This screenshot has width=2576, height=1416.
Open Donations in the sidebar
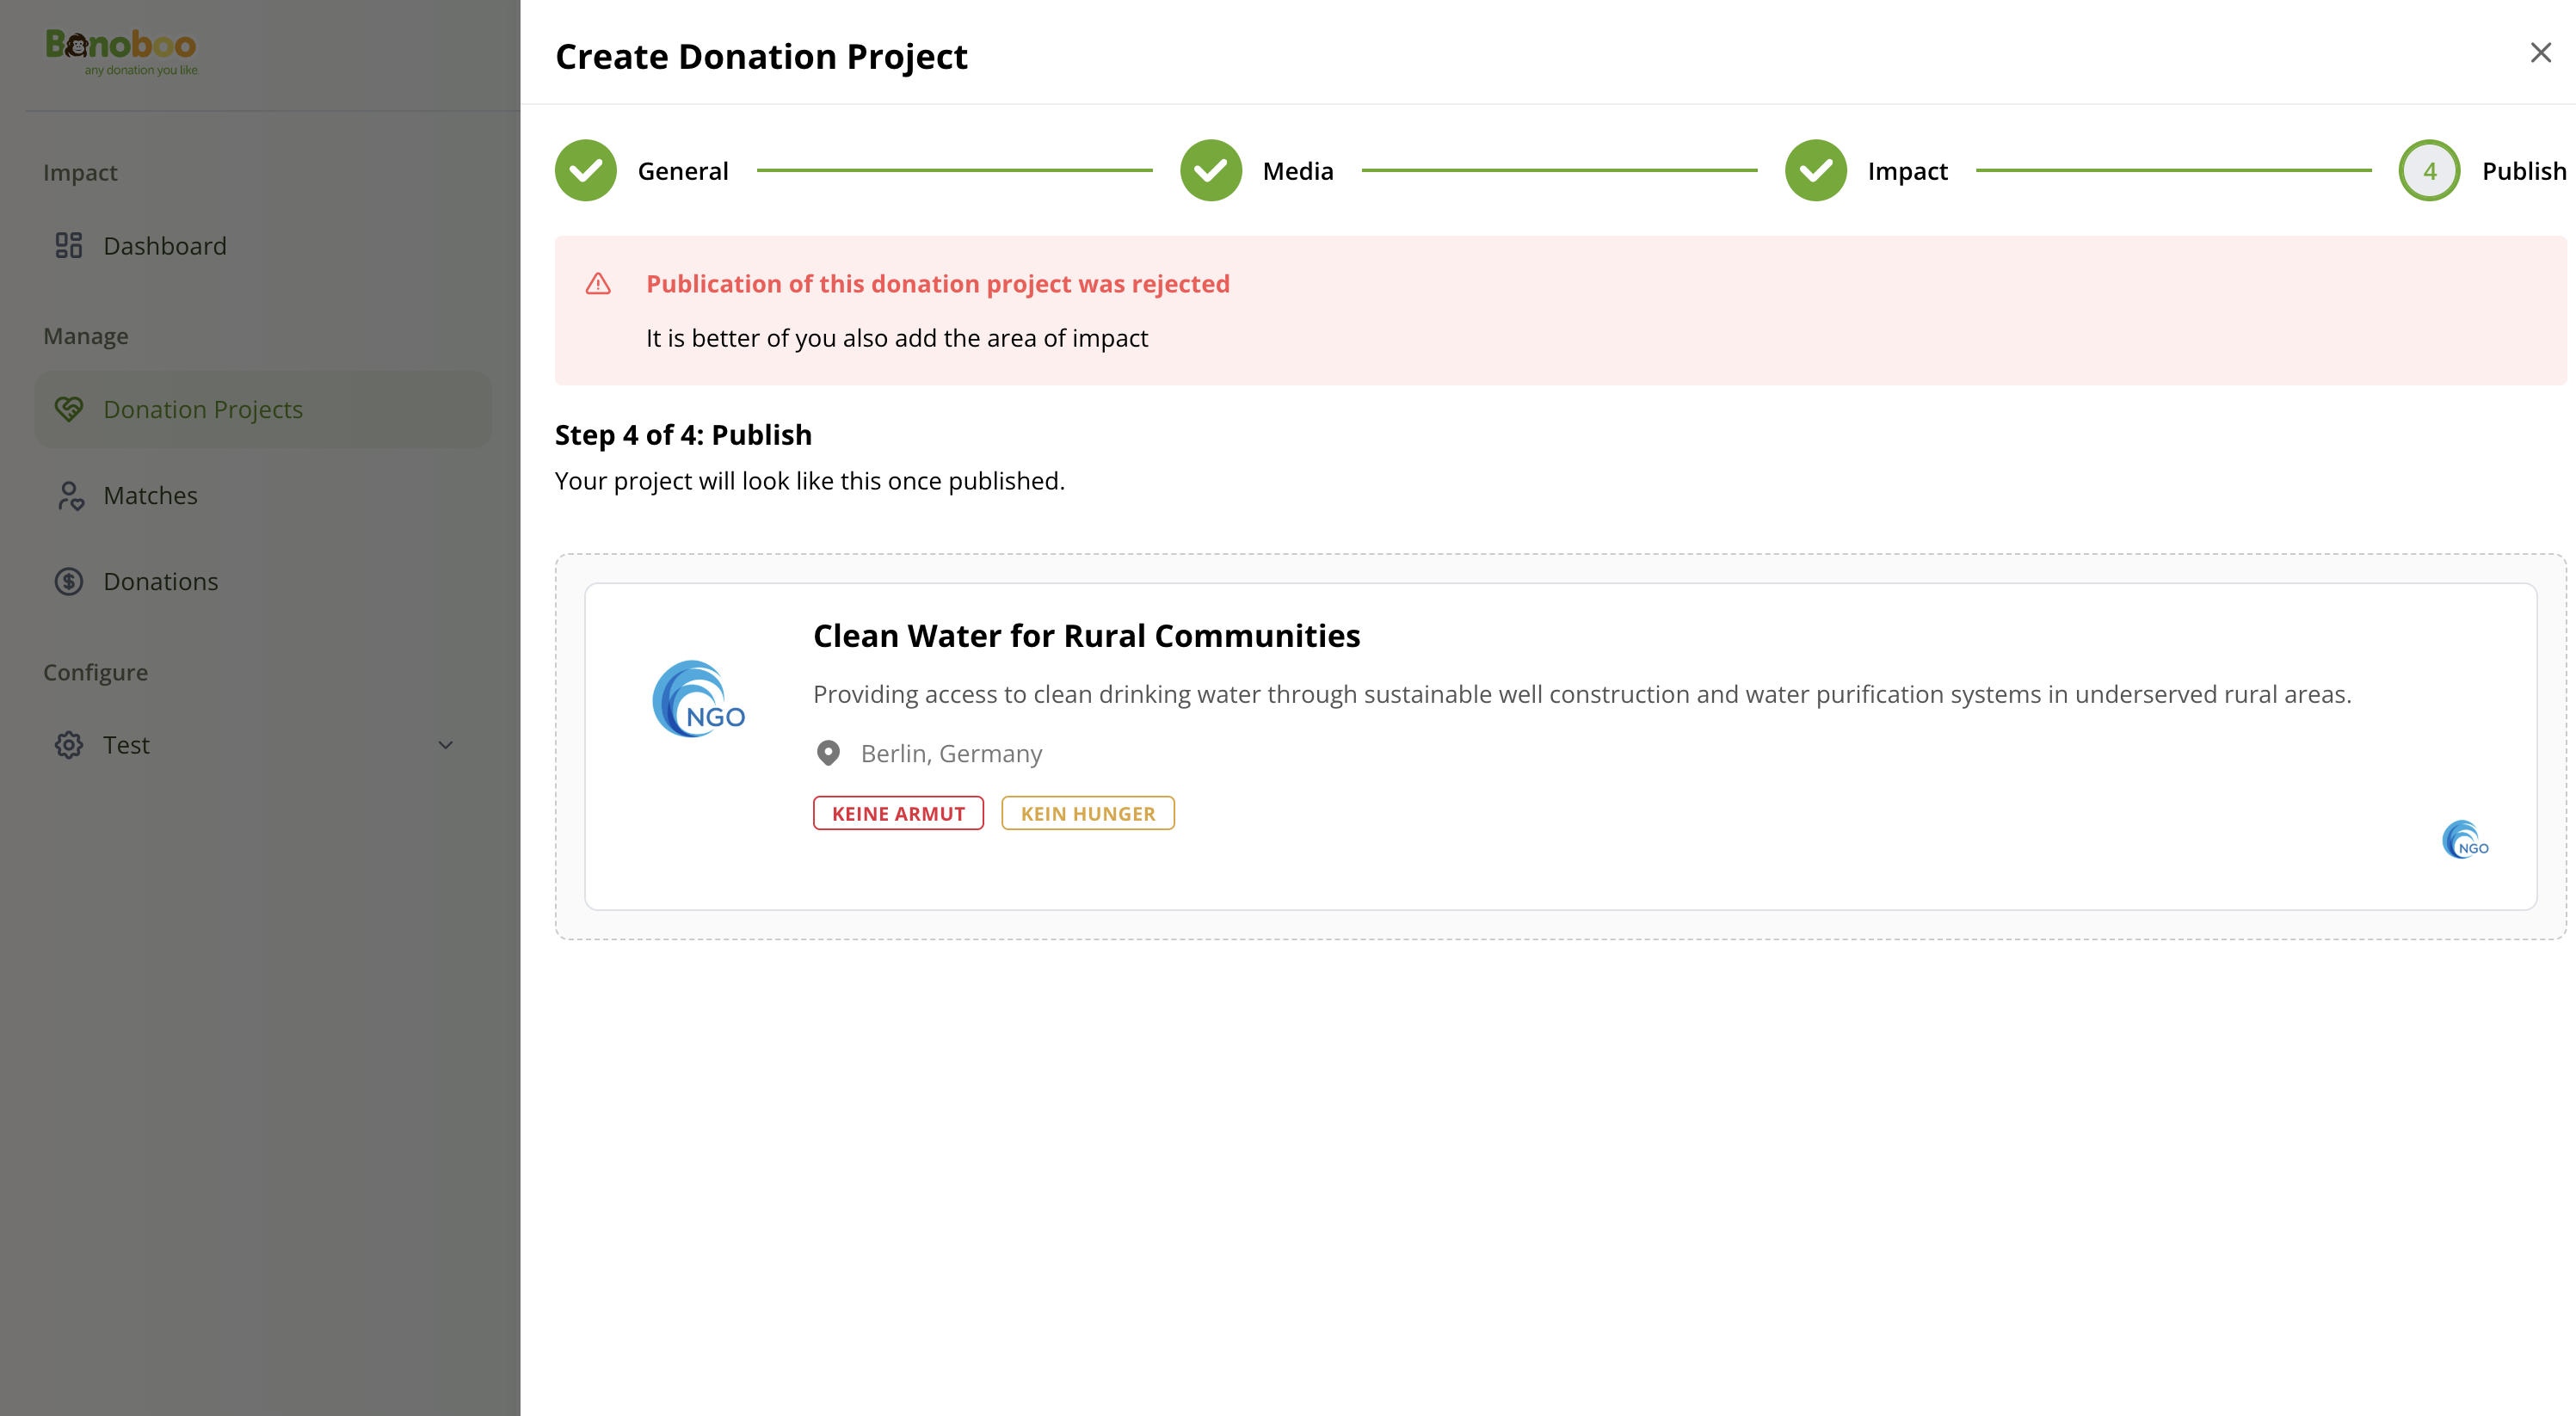click(160, 582)
